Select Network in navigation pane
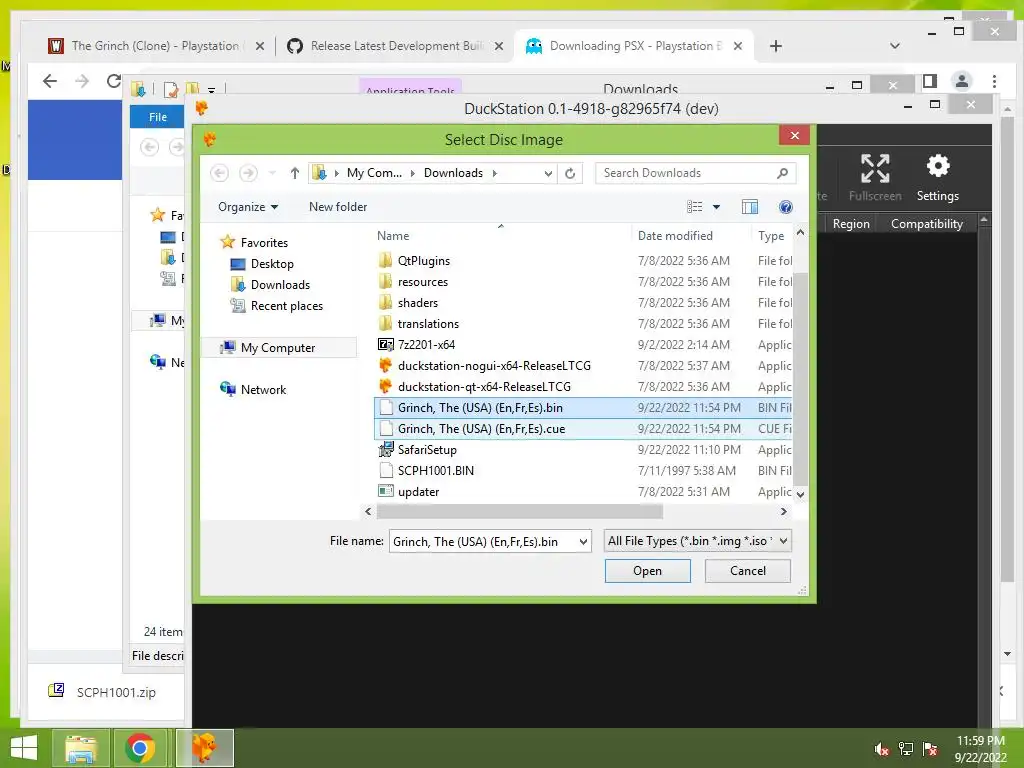 coord(263,389)
